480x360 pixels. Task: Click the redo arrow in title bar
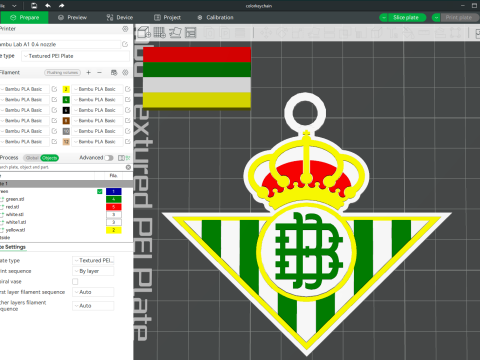click(62, 5)
